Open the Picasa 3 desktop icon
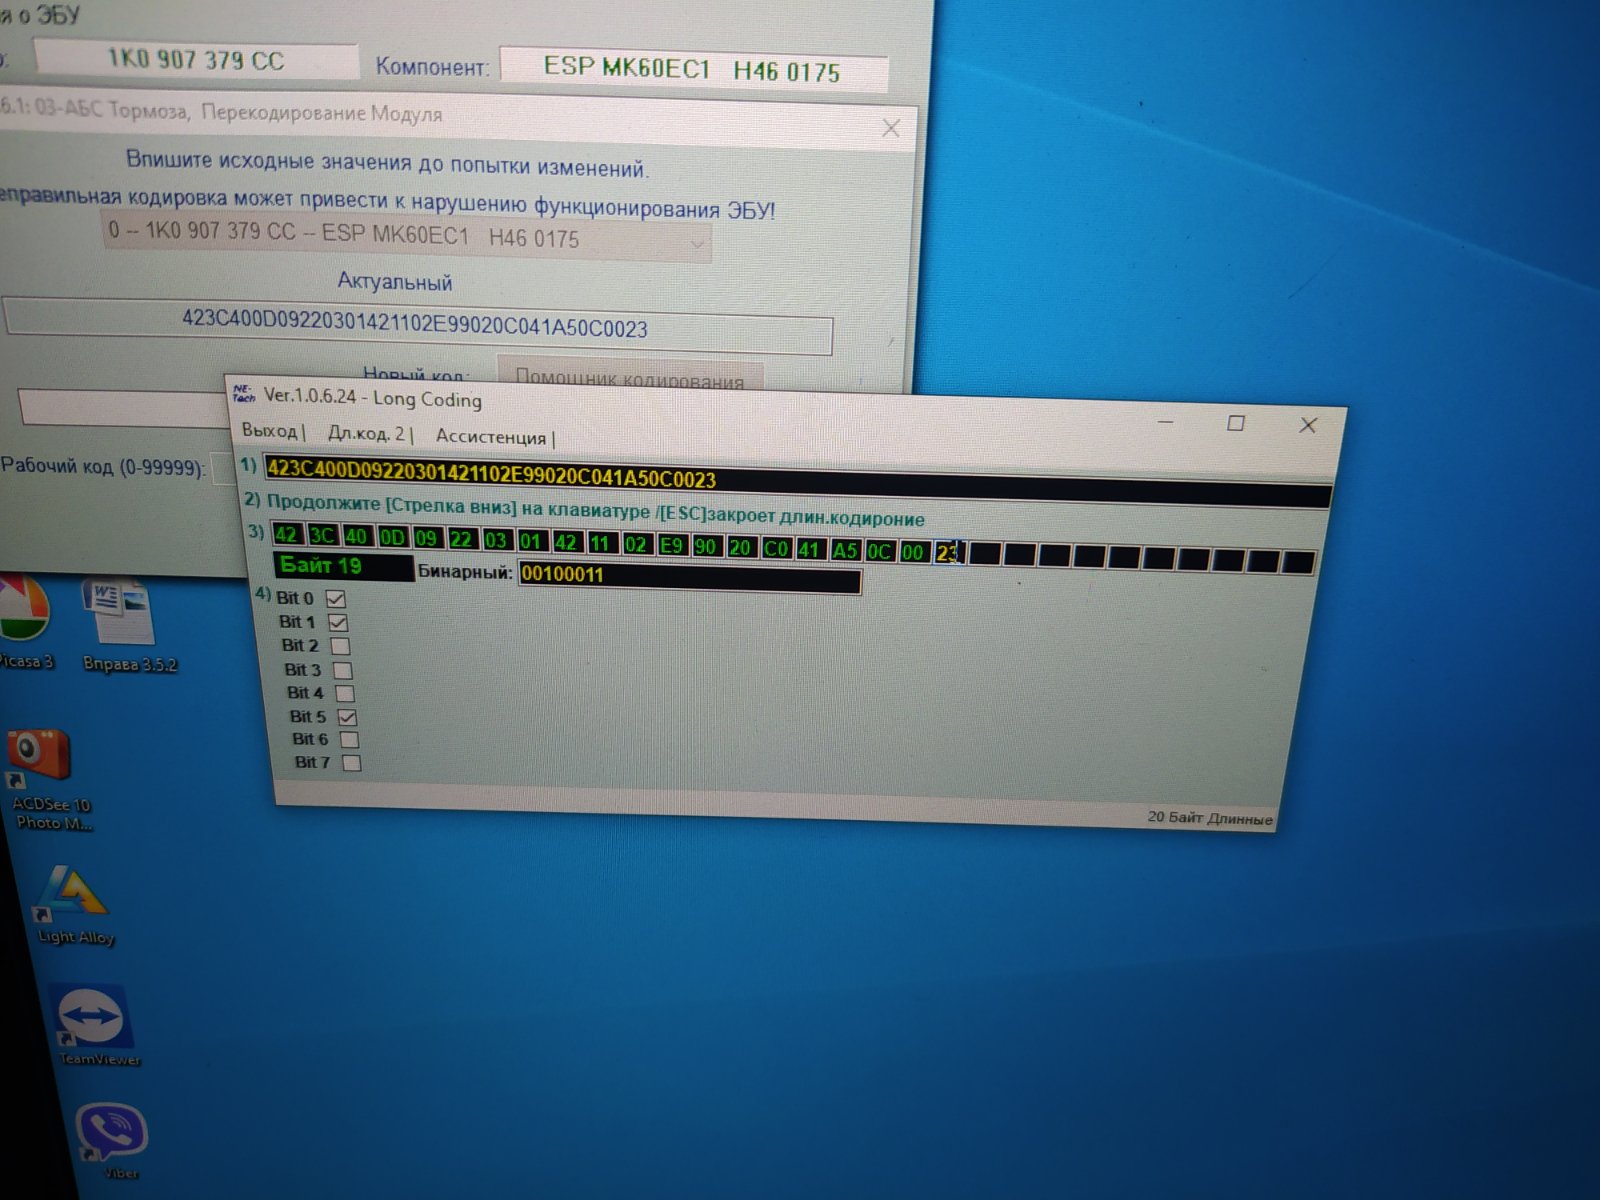The height and width of the screenshot is (1200, 1600). [24, 615]
